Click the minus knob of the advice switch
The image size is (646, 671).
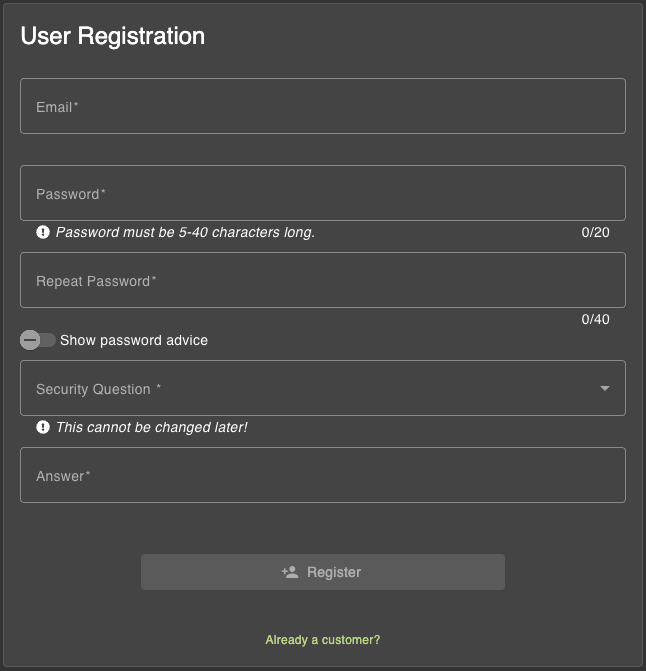(31, 340)
